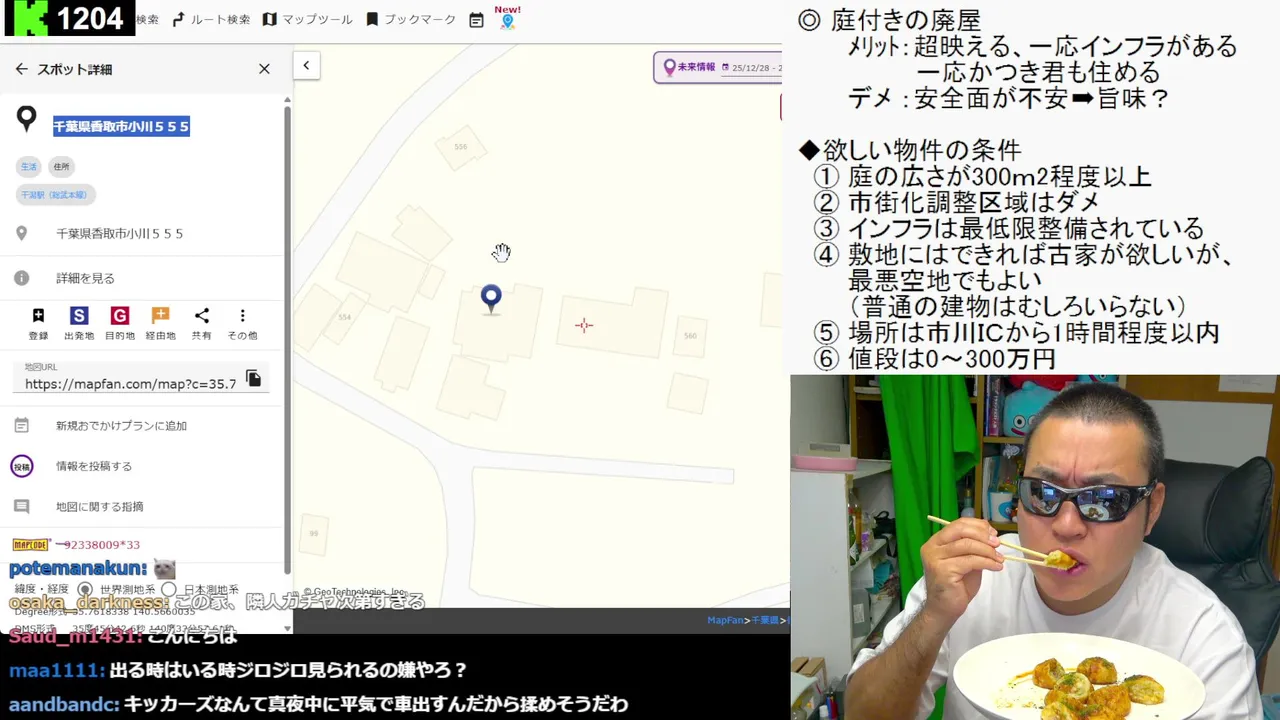Select the 干潟駅(総武本線) station chip
1280x720 pixels.
(x=54, y=194)
